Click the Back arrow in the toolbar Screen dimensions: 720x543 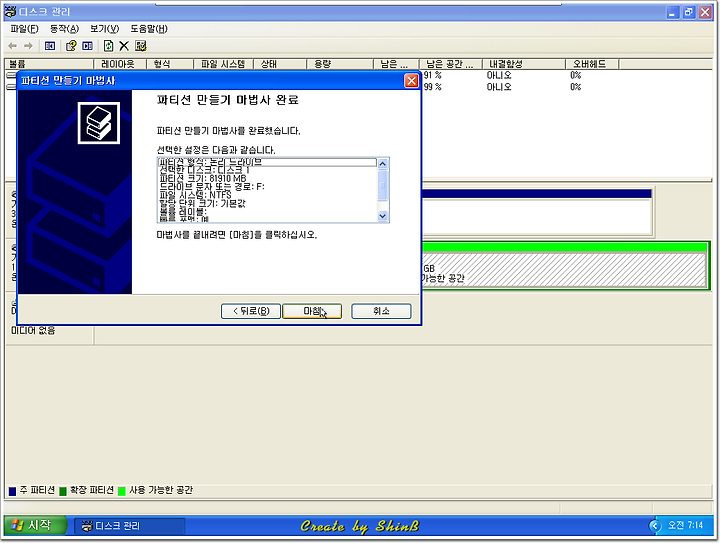[12, 46]
